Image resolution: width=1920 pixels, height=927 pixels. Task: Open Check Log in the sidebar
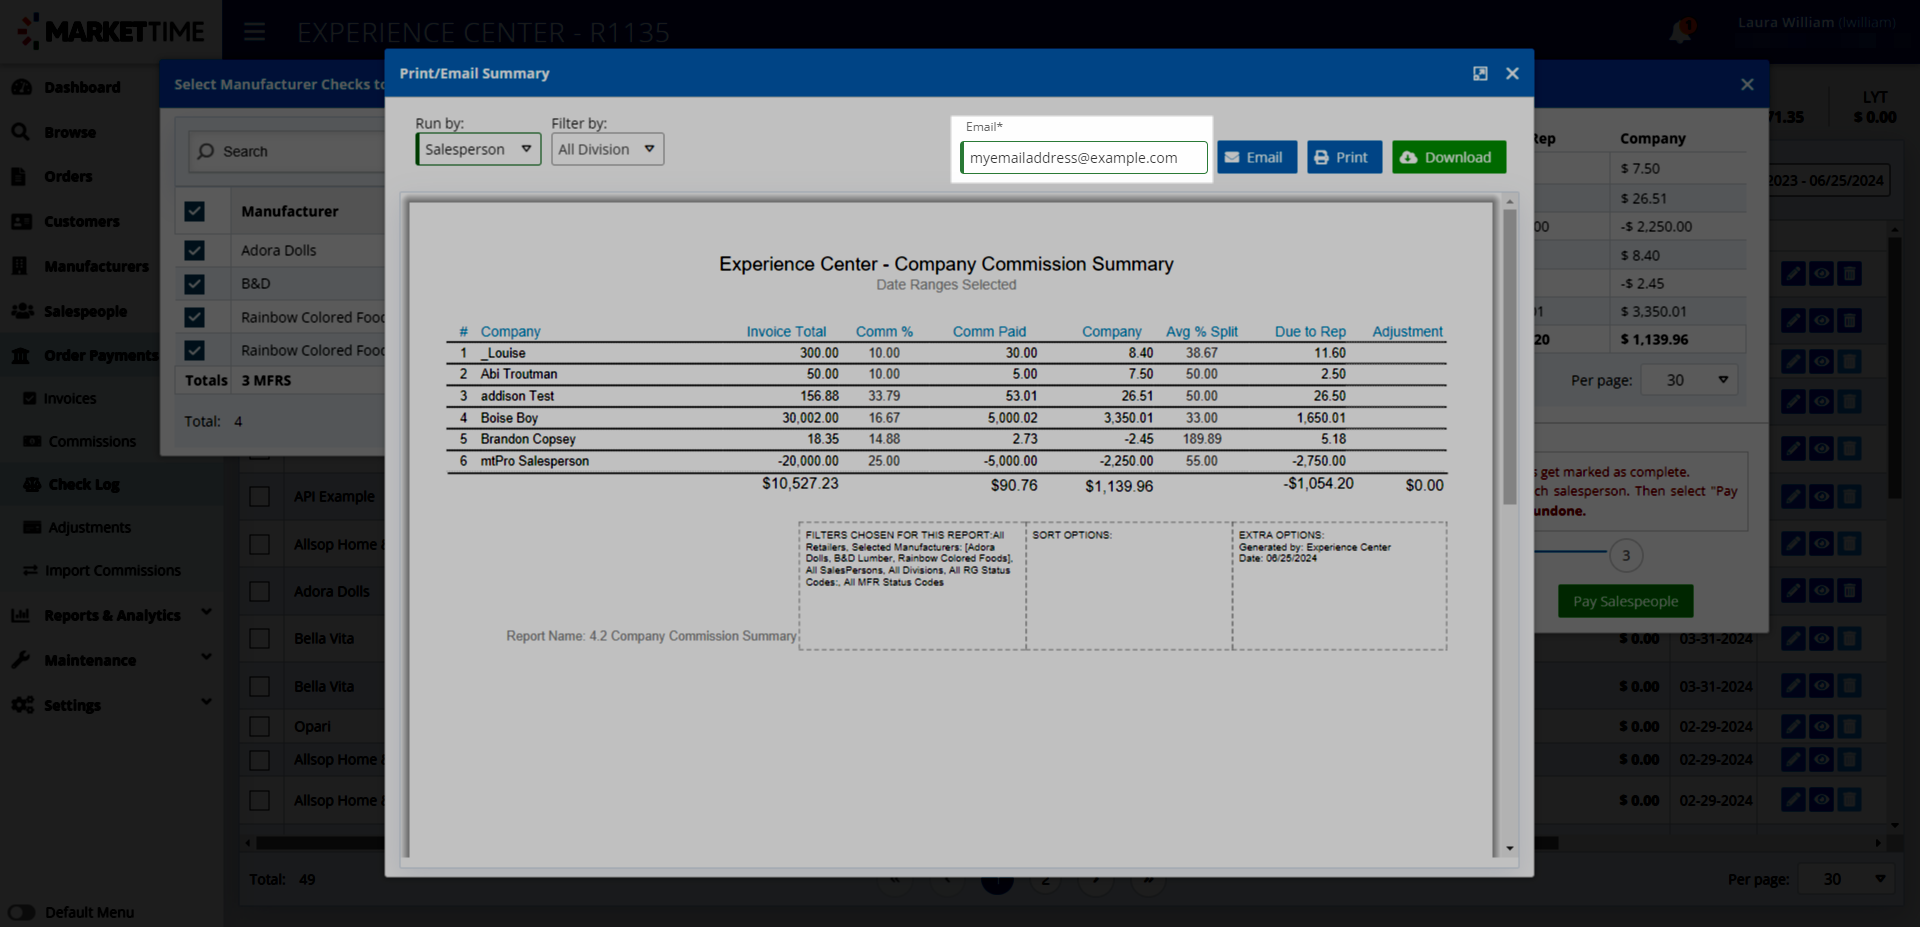point(84,484)
